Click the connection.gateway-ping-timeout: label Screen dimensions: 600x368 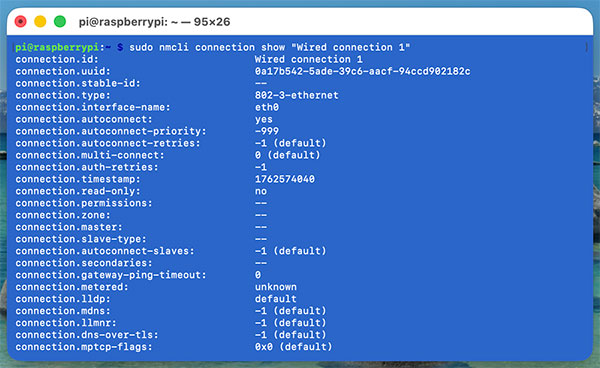click(111, 275)
